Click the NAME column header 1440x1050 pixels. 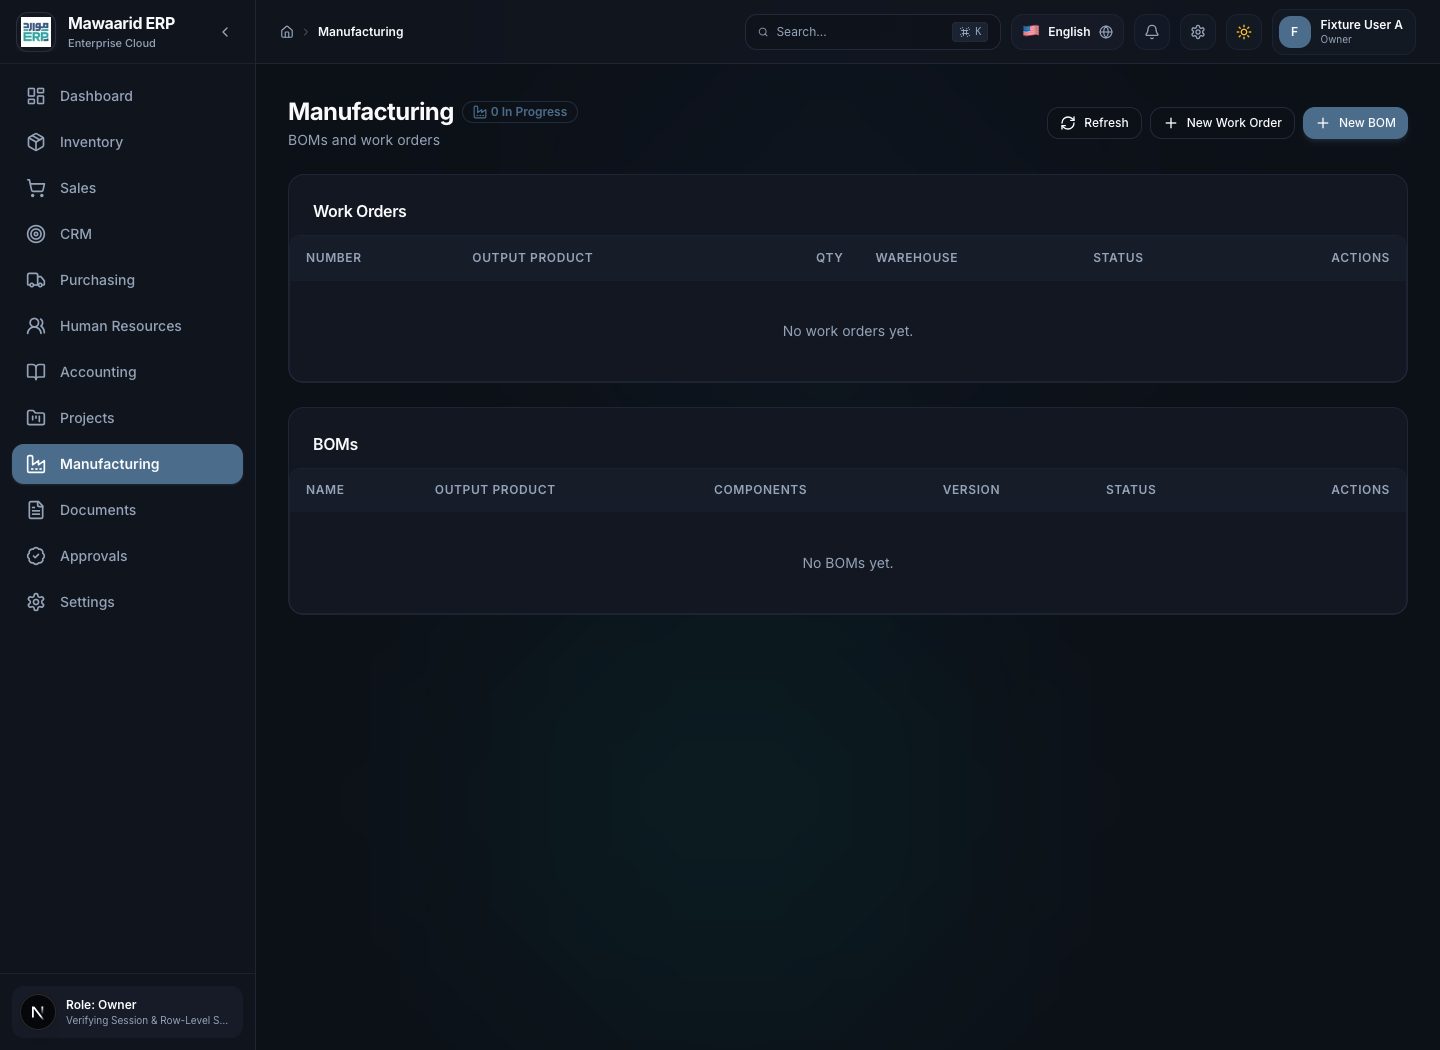point(325,490)
